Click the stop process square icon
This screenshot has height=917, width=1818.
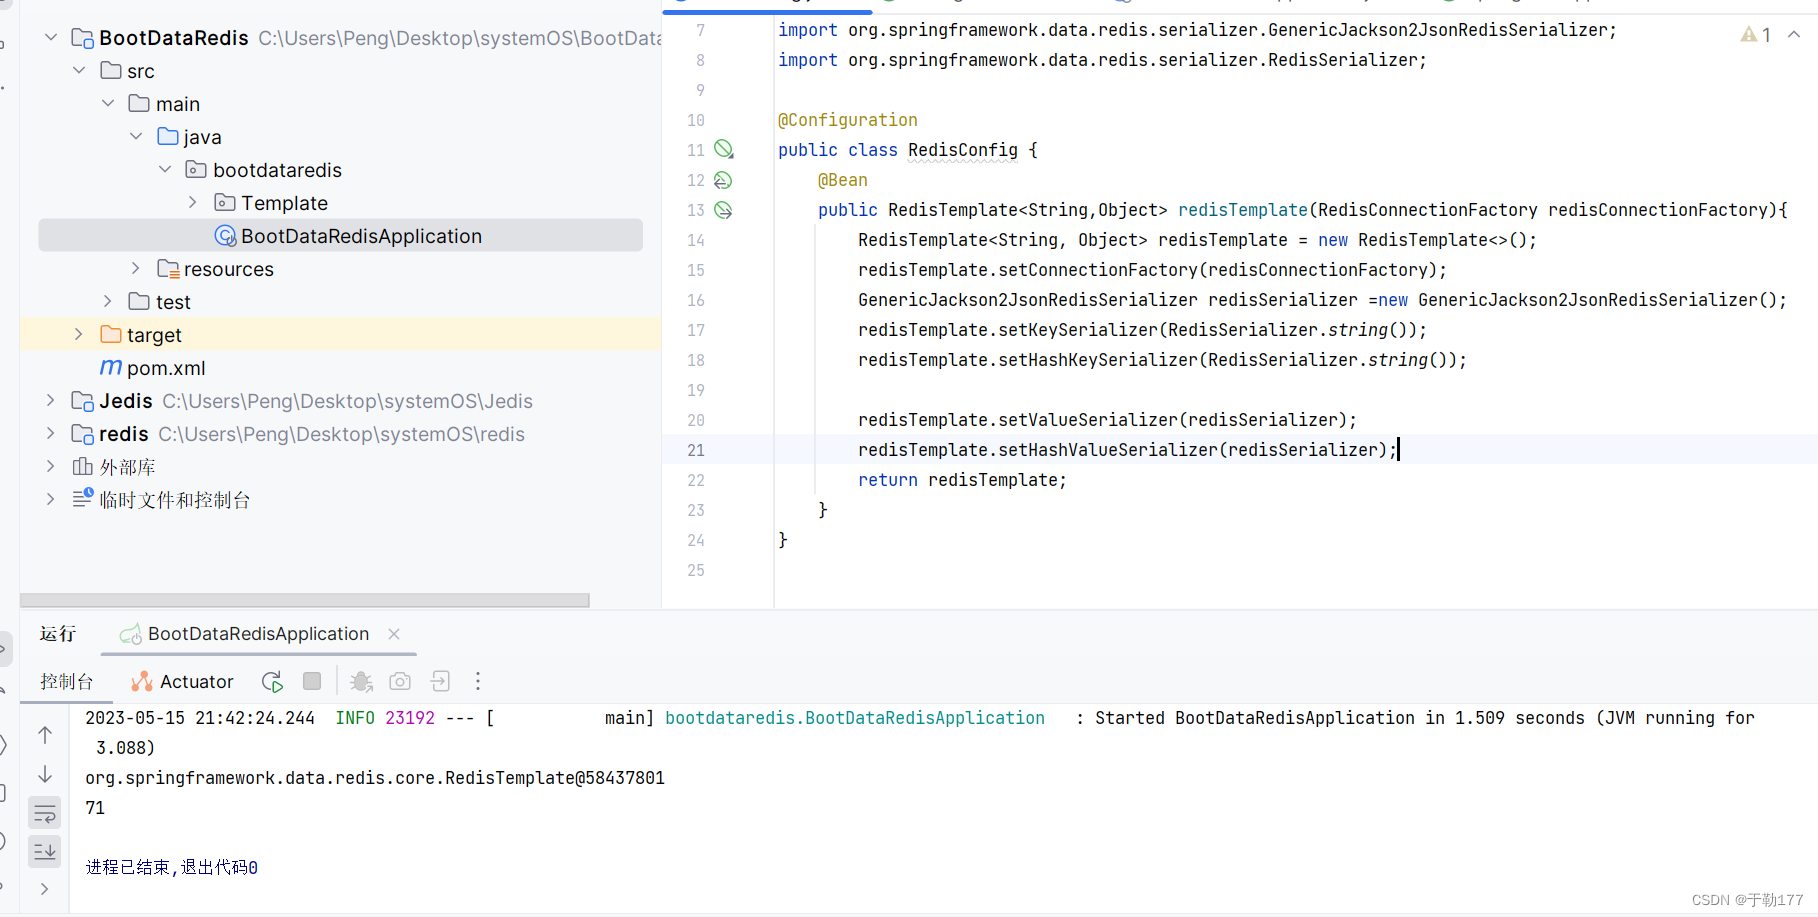coord(312,681)
